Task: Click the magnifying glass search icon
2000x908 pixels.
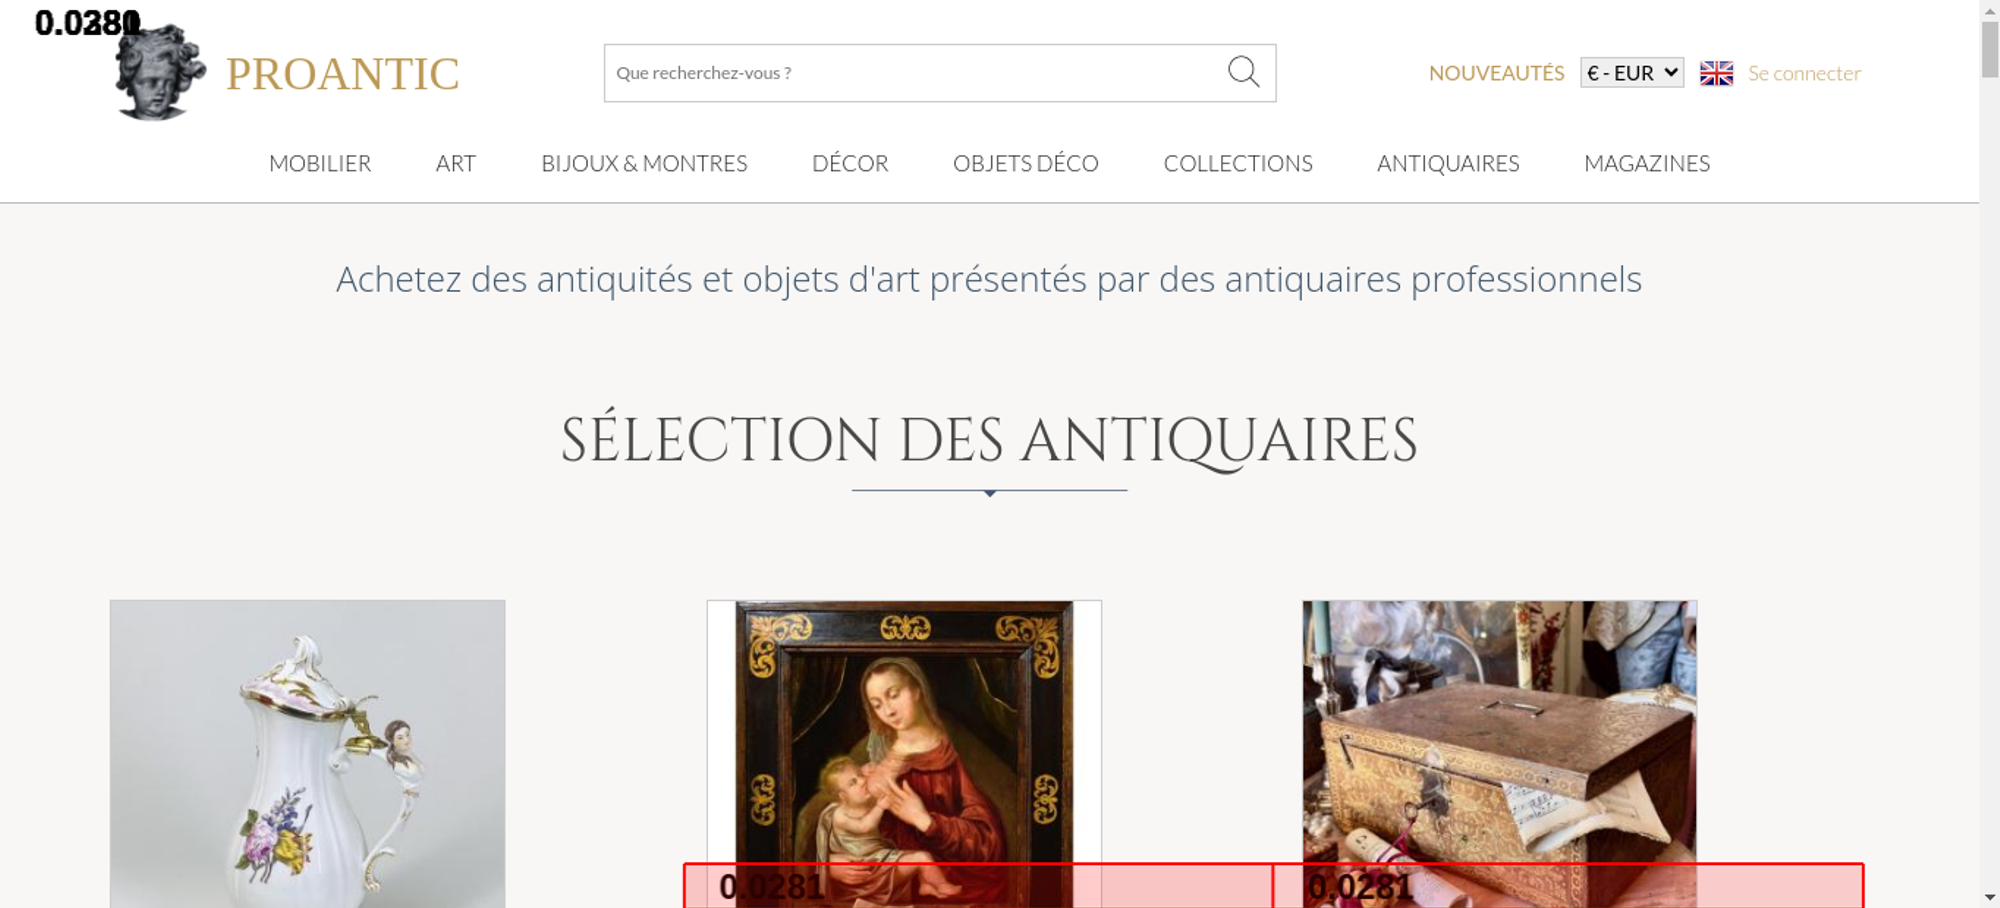Action: coord(1243,72)
